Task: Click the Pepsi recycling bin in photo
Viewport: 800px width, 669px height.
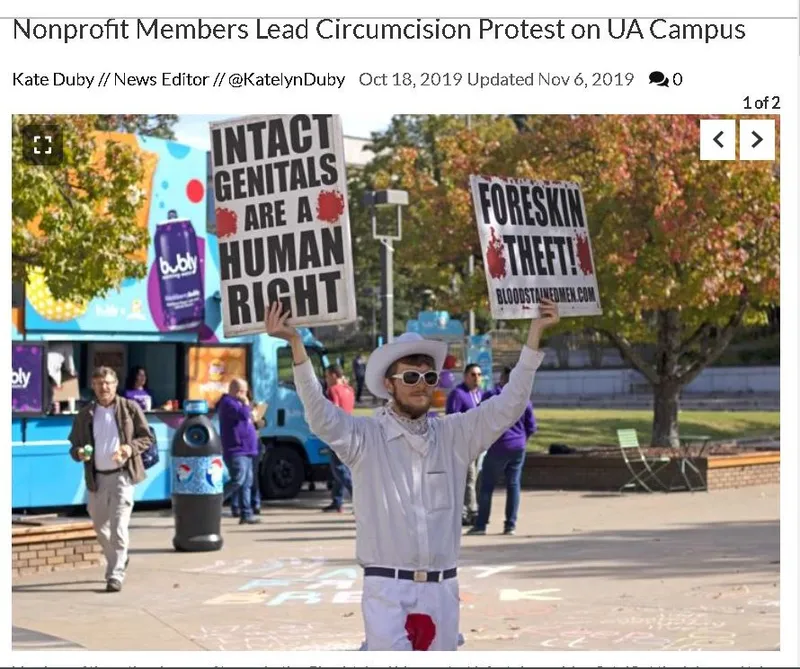Action: tap(197, 476)
